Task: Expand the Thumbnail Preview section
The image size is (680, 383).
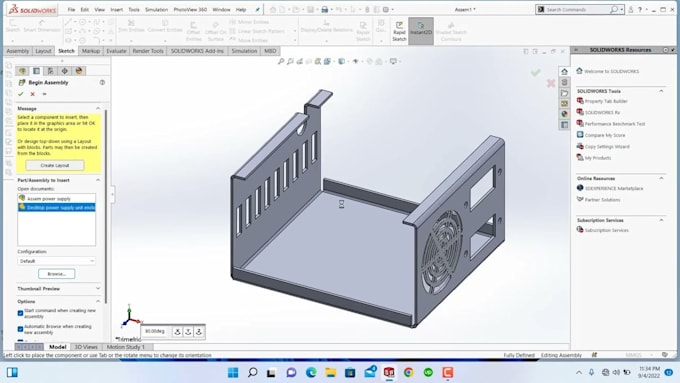Action: tap(59, 288)
